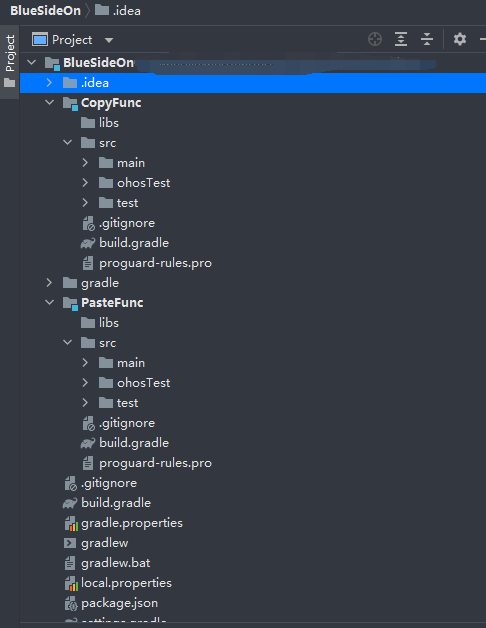Click the locate/select opened file target icon
Screen dimensions: 486x628
[375, 39]
